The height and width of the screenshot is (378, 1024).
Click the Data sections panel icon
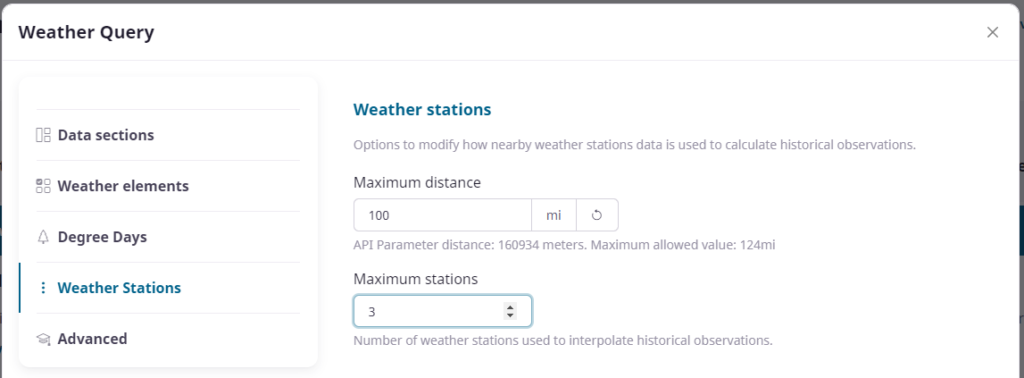pos(43,135)
